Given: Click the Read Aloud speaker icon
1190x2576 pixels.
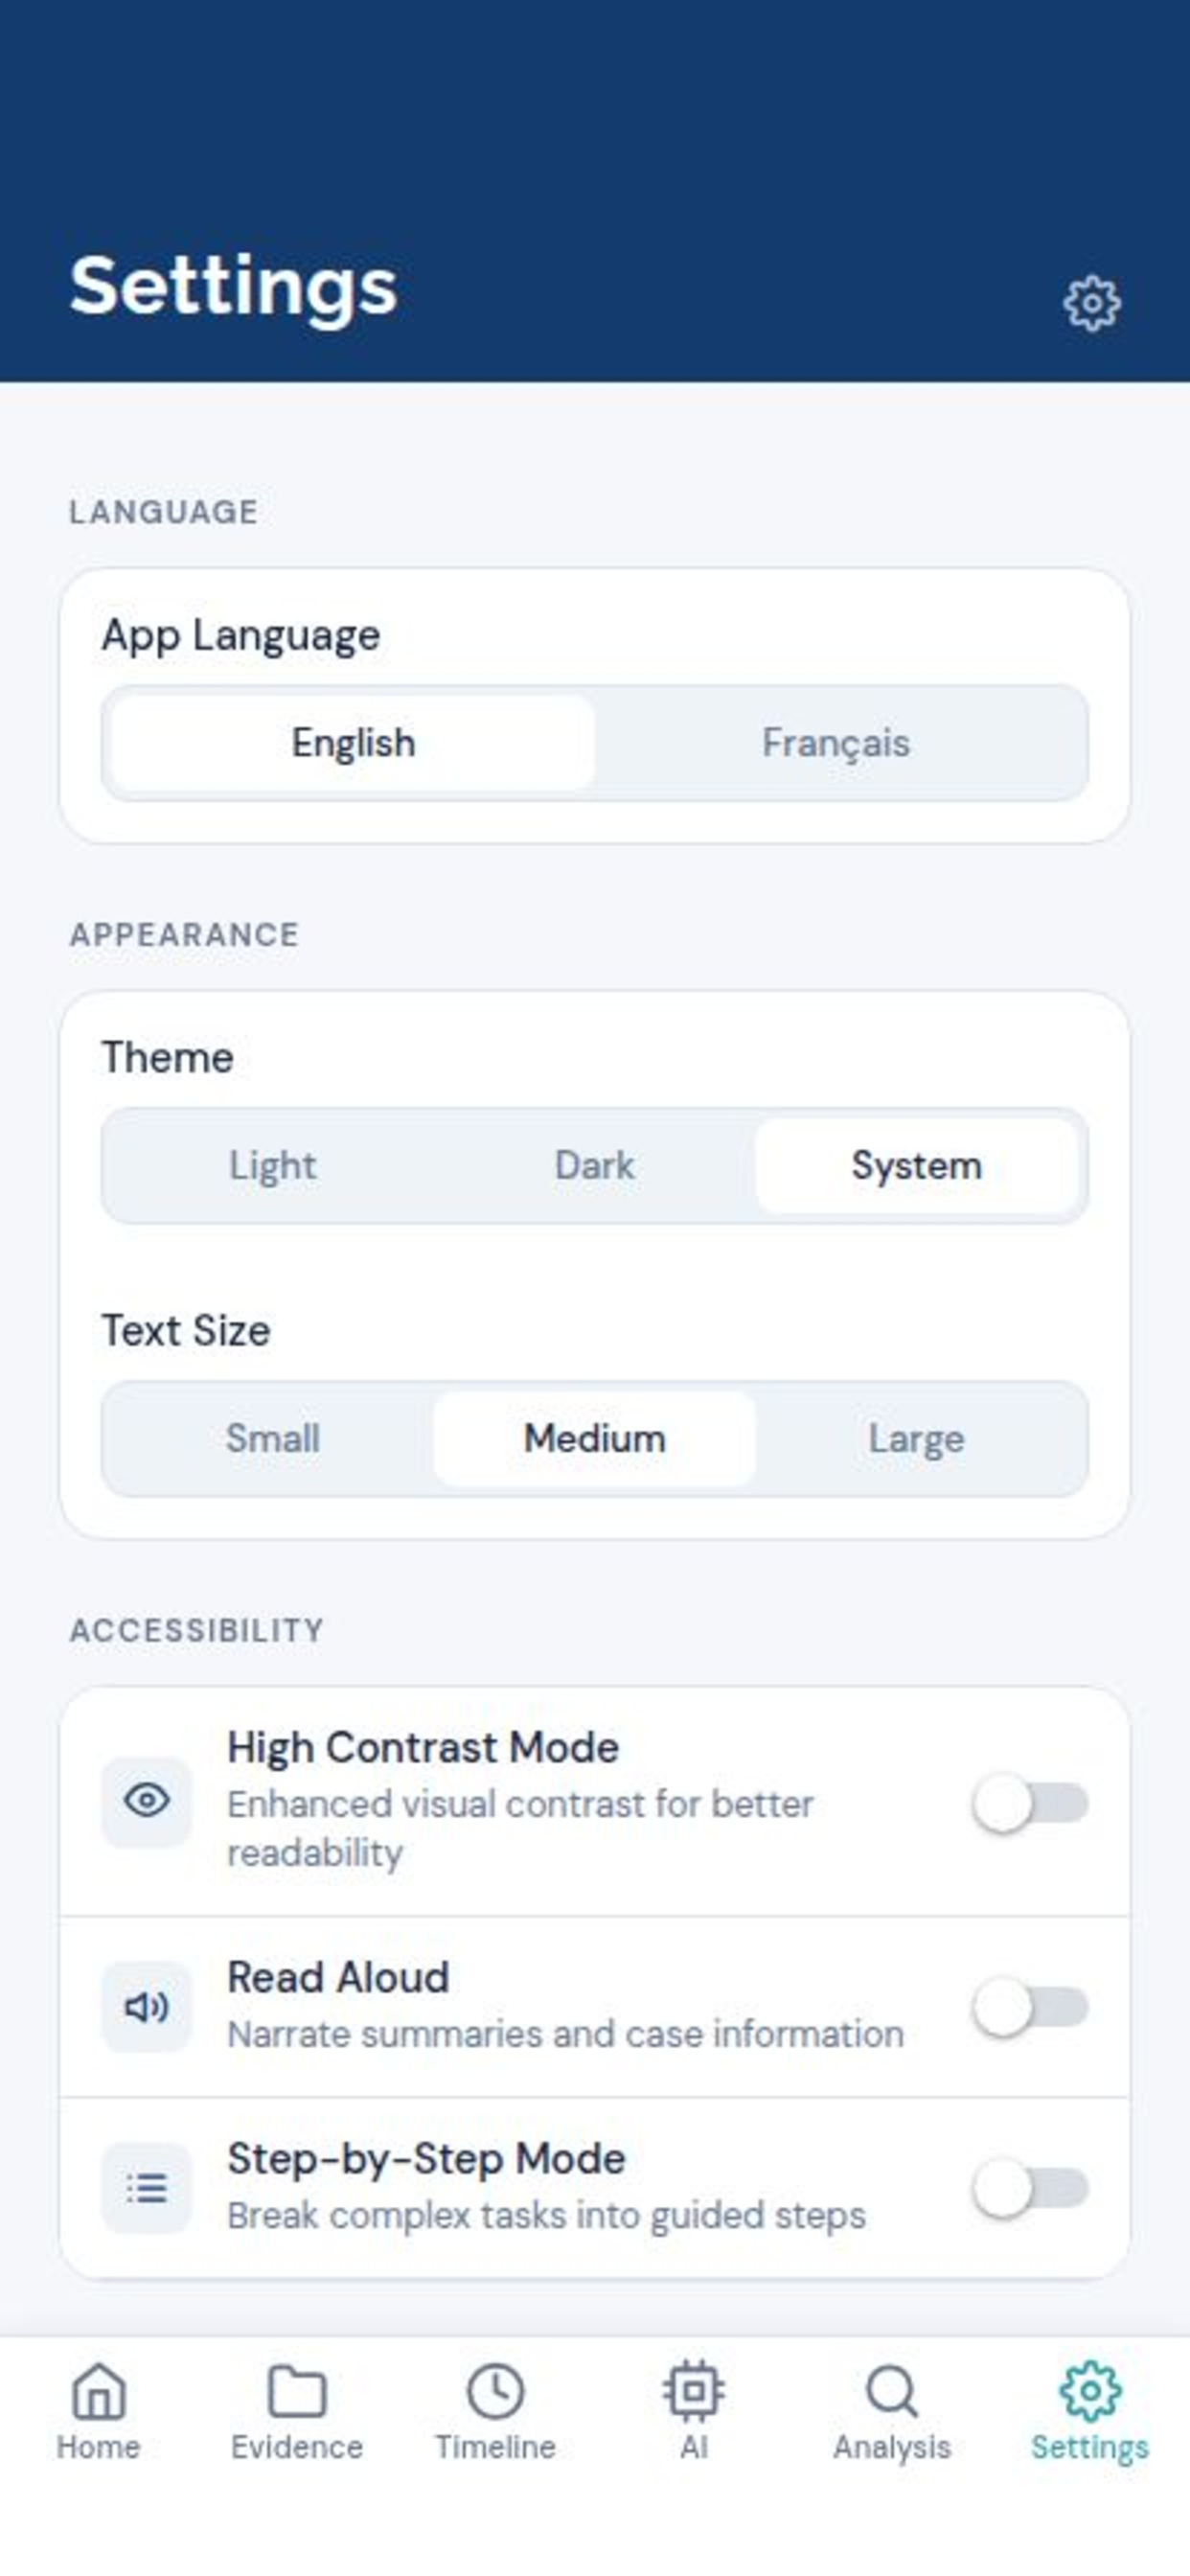Looking at the screenshot, I should click(x=146, y=2006).
